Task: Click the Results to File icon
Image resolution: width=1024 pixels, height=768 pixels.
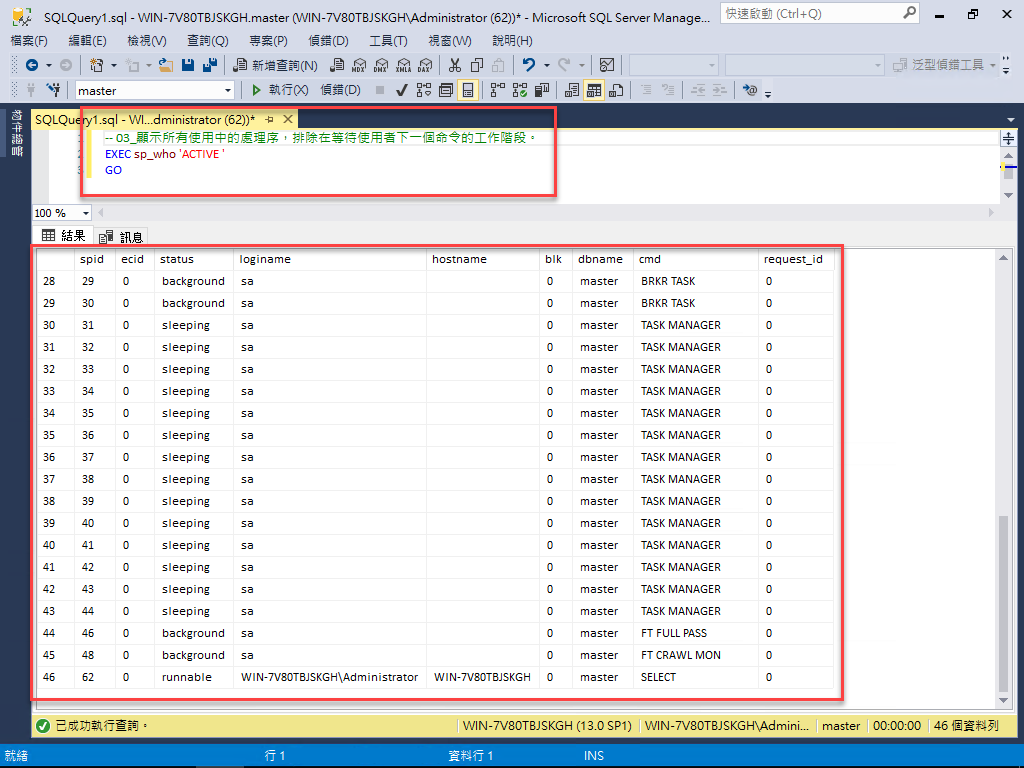Action: [616, 89]
